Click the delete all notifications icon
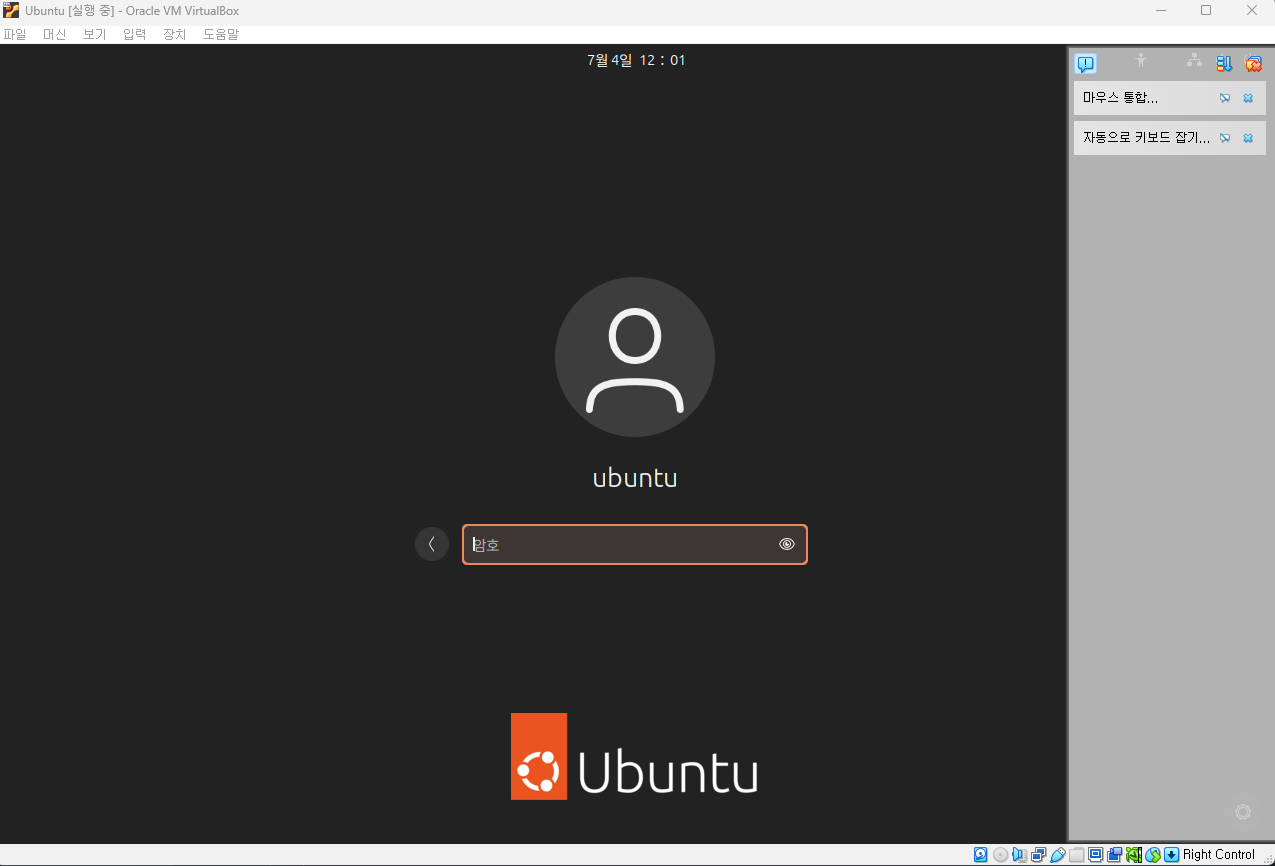Image resolution: width=1275 pixels, height=866 pixels. pyautogui.click(x=1253, y=63)
